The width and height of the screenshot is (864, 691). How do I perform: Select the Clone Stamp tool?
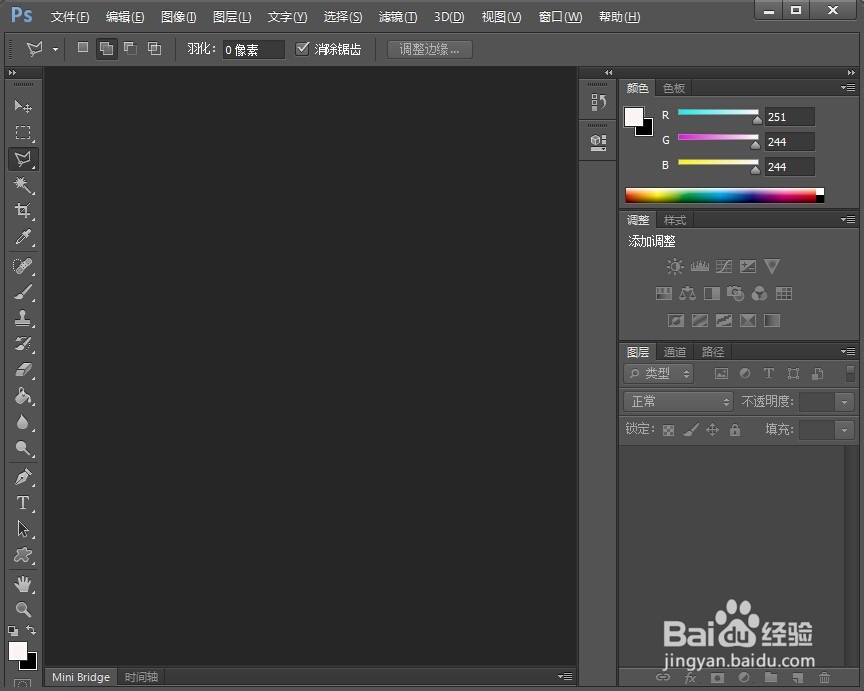click(x=23, y=318)
